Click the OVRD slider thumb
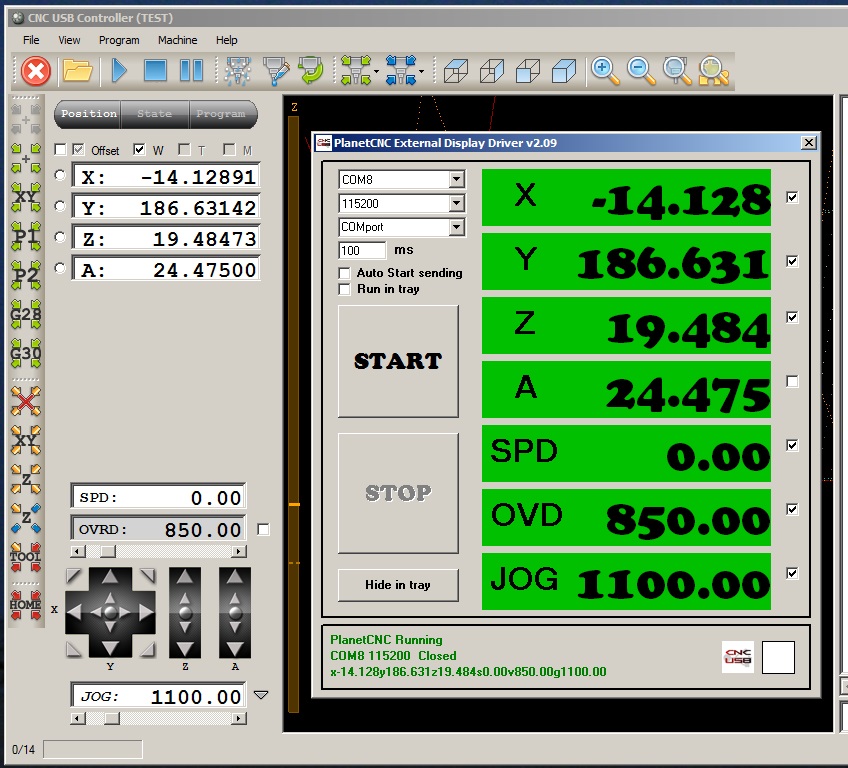This screenshot has width=848, height=768. [108, 552]
